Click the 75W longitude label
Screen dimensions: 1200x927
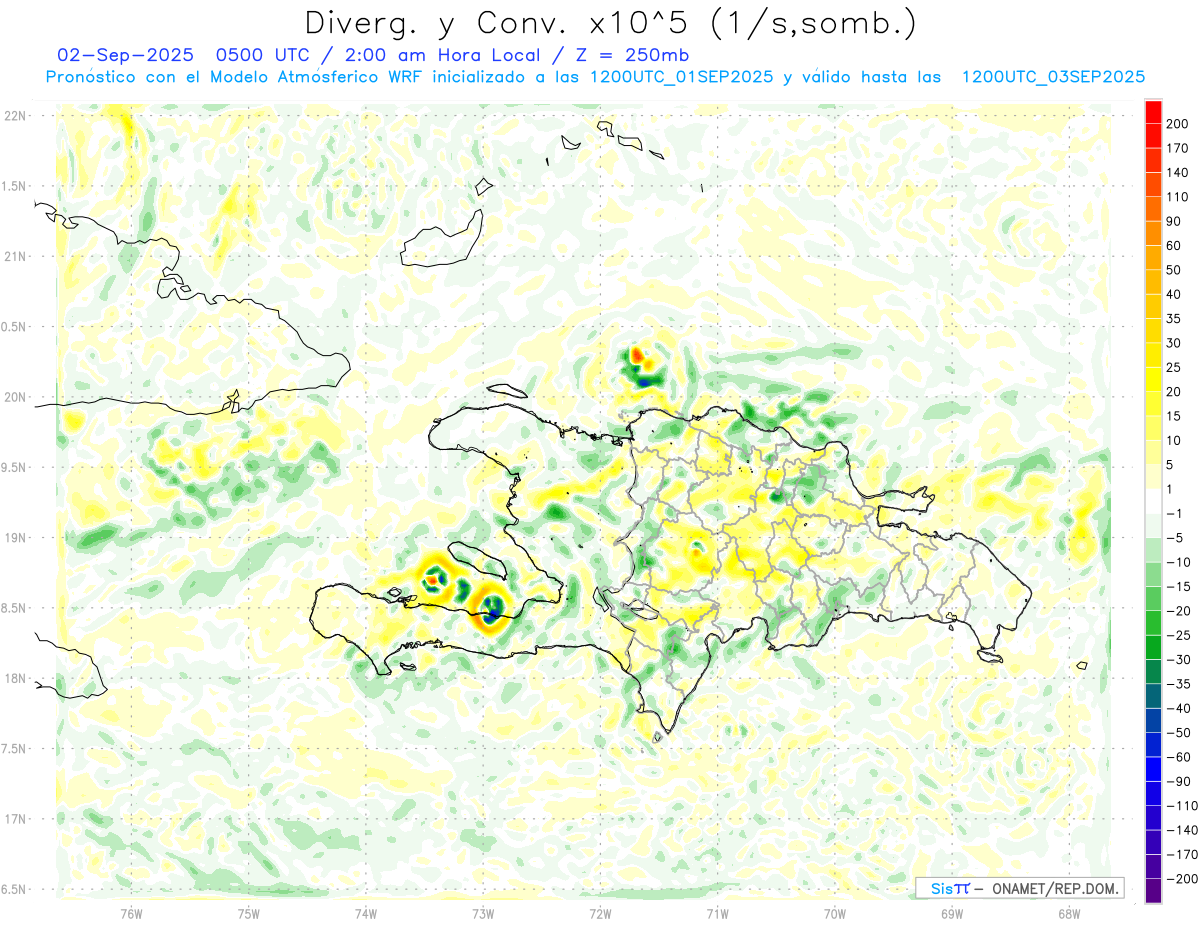[249, 914]
